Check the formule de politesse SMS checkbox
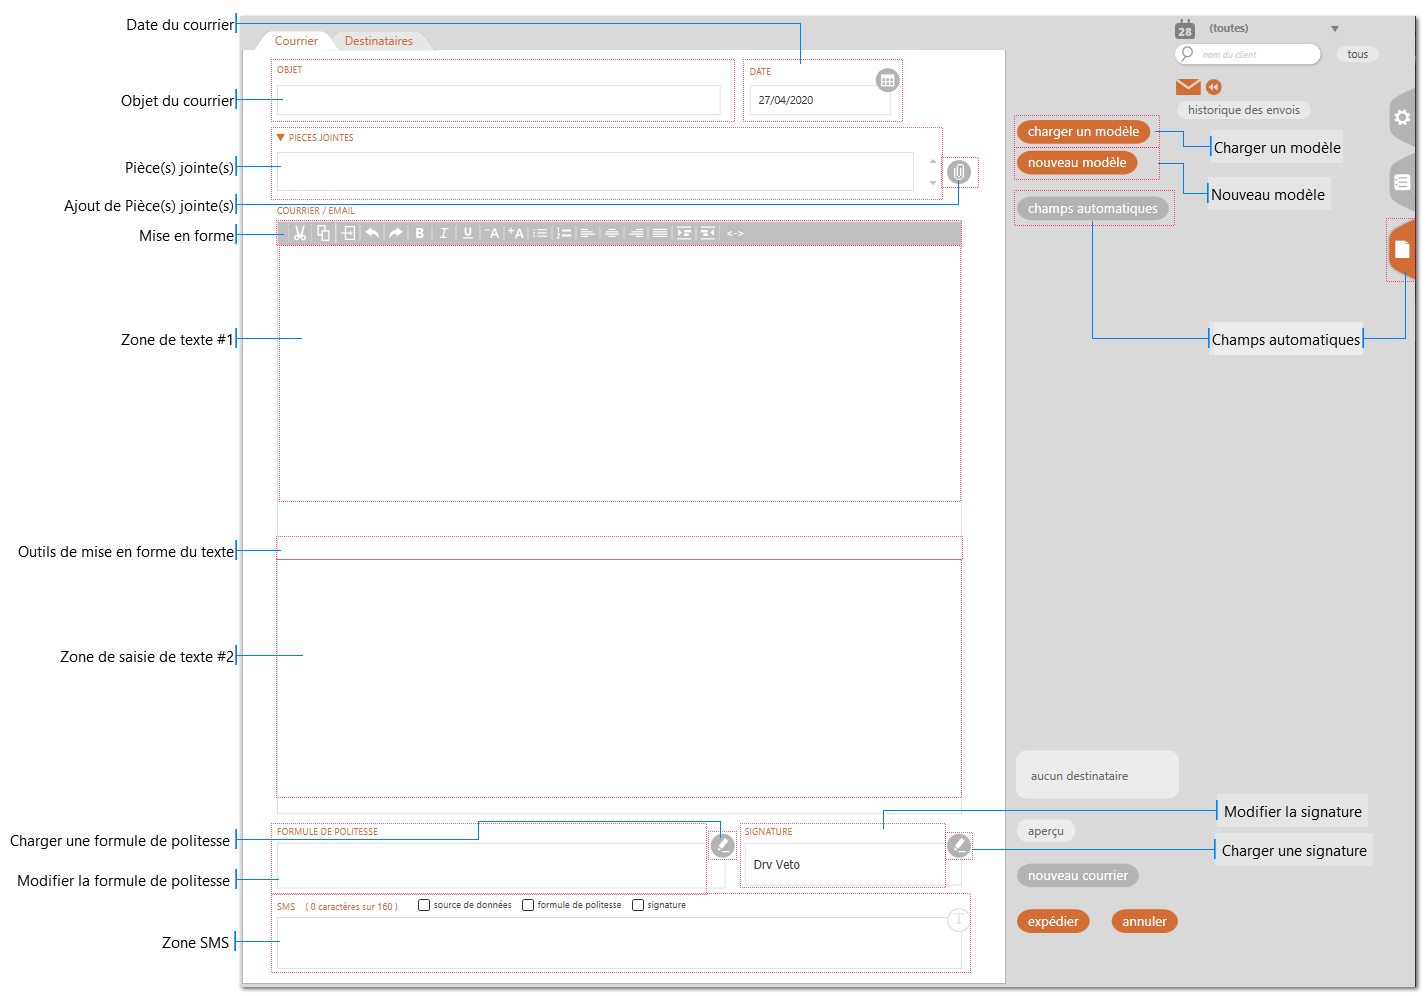This screenshot has height=996, width=1427. click(528, 905)
